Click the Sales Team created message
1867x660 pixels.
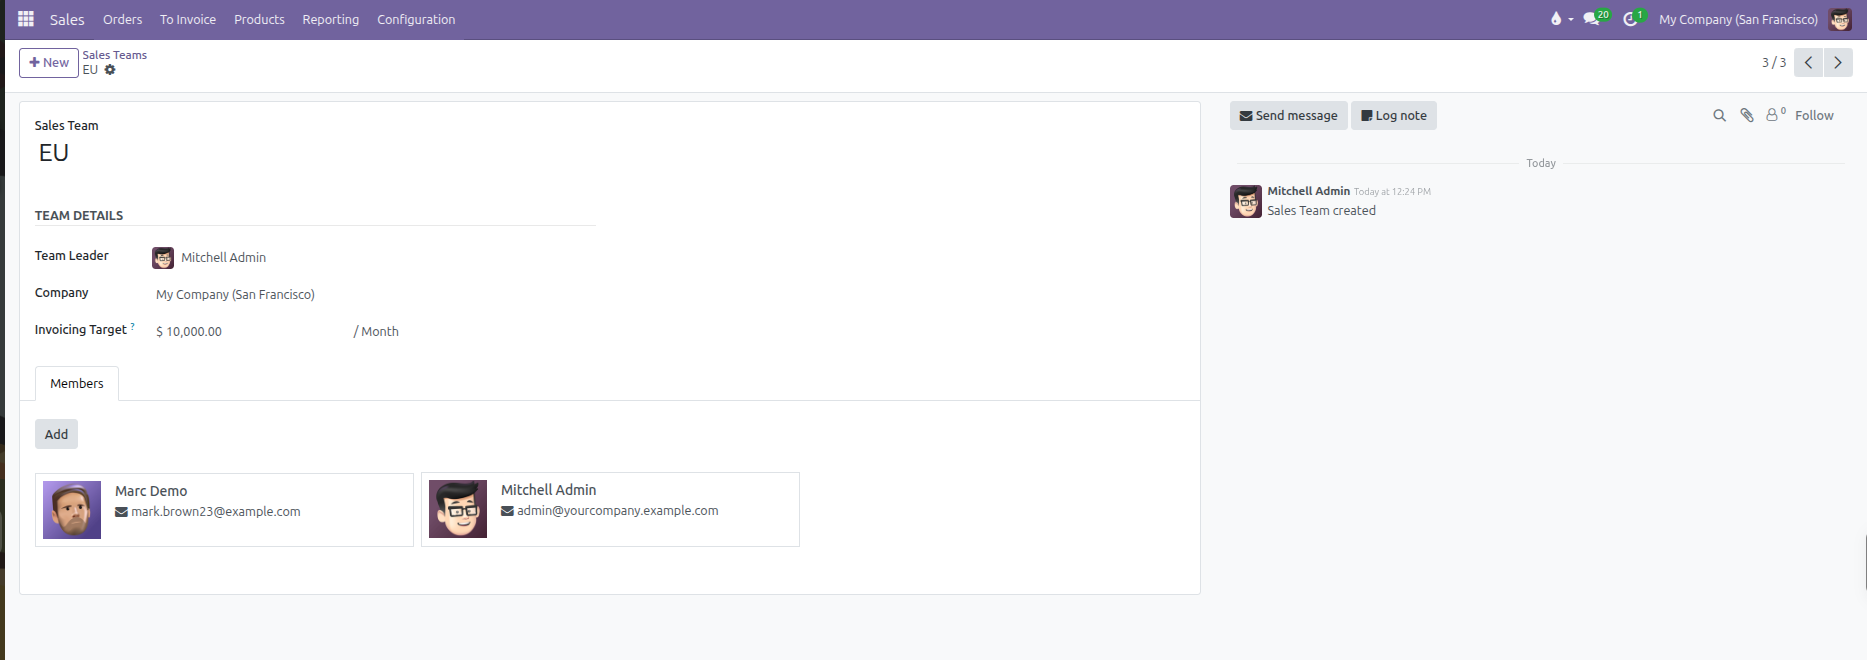pyautogui.click(x=1321, y=211)
